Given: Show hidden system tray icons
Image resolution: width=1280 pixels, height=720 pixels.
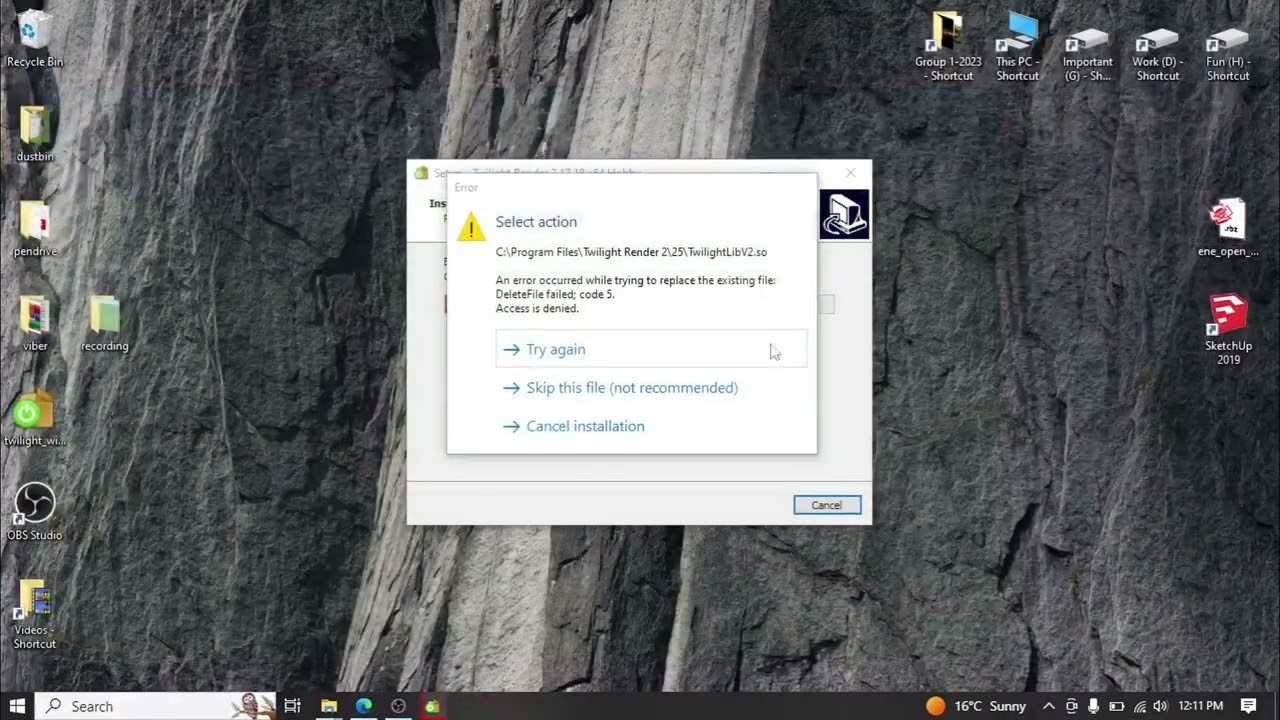Looking at the screenshot, I should click(x=1048, y=706).
